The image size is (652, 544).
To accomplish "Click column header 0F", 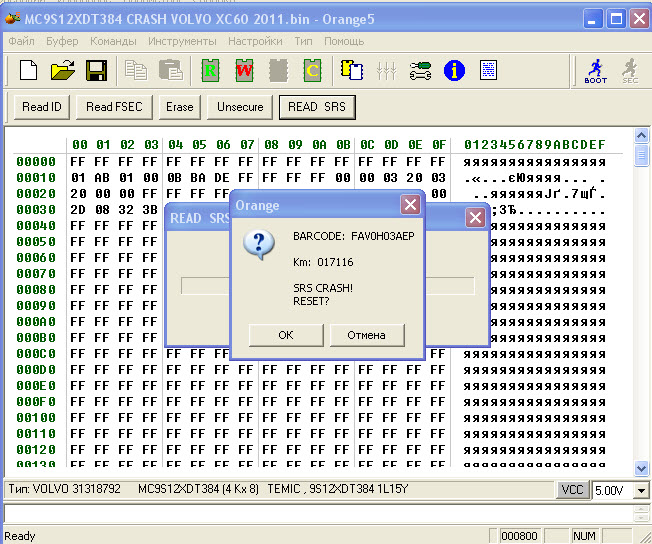I will 439,145.
